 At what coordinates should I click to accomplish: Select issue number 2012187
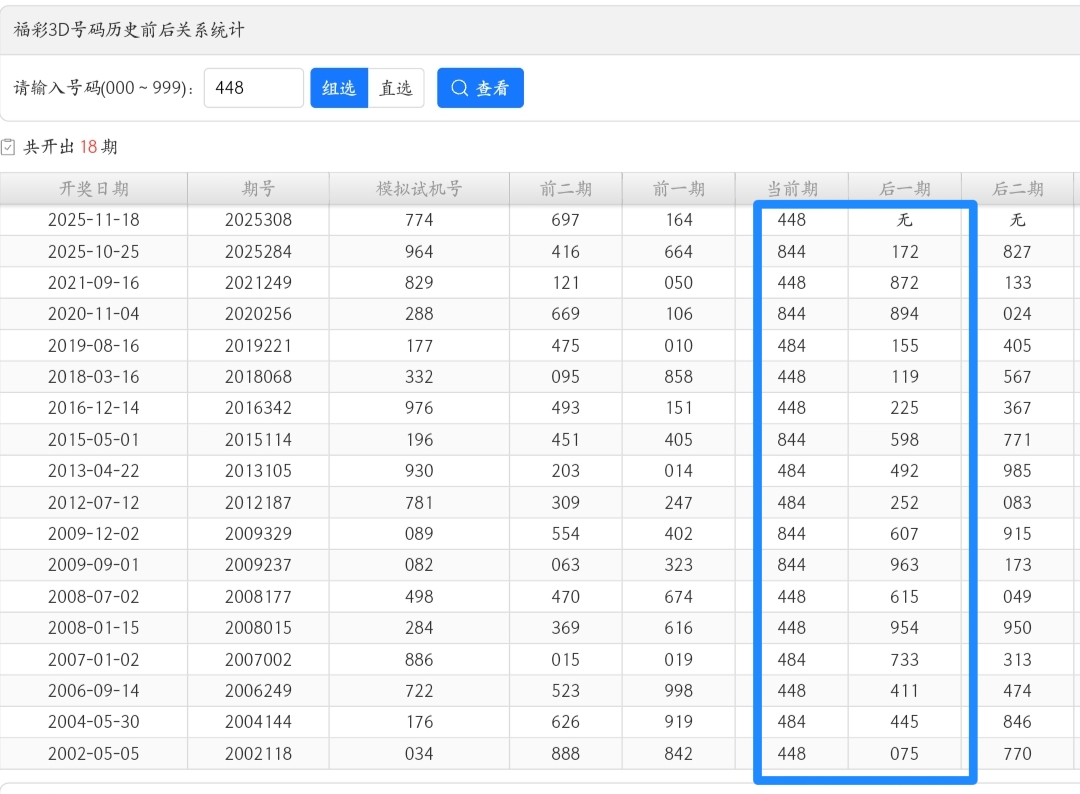(258, 503)
